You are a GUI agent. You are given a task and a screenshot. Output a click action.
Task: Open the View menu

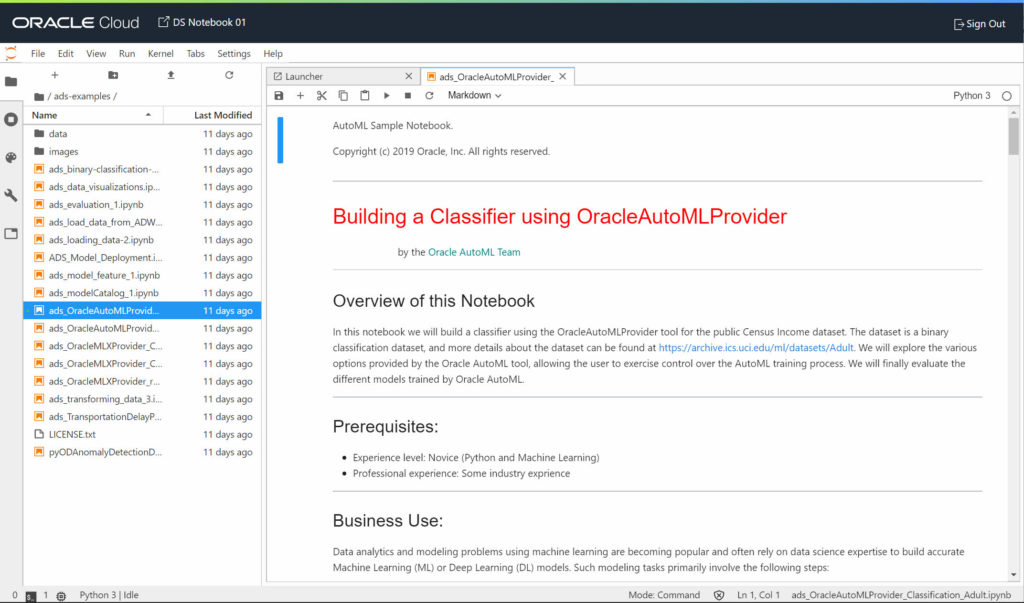(x=96, y=54)
